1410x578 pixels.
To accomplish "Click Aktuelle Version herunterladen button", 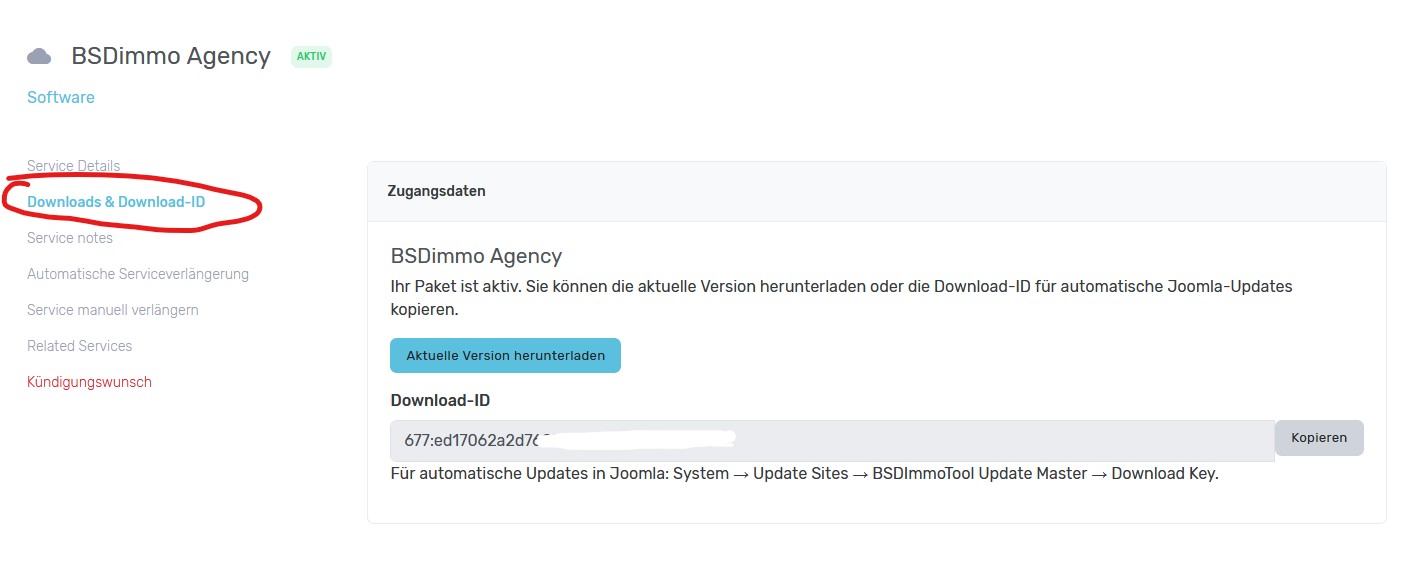I will 505,355.
